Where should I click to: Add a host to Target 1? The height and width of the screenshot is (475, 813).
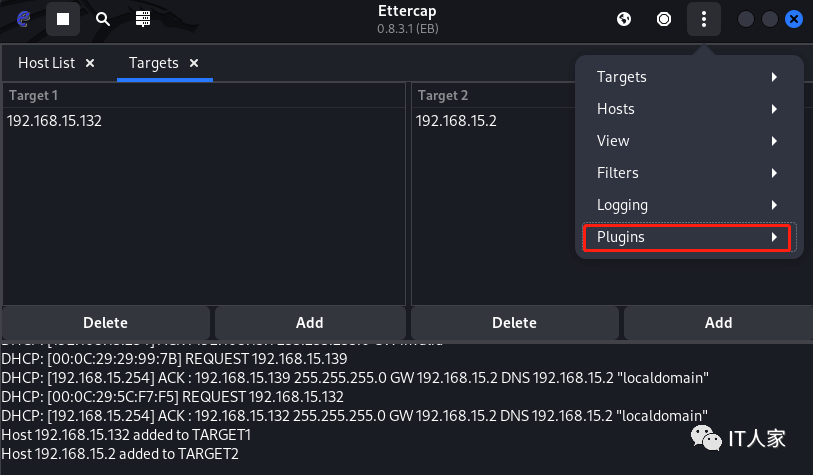[310, 323]
